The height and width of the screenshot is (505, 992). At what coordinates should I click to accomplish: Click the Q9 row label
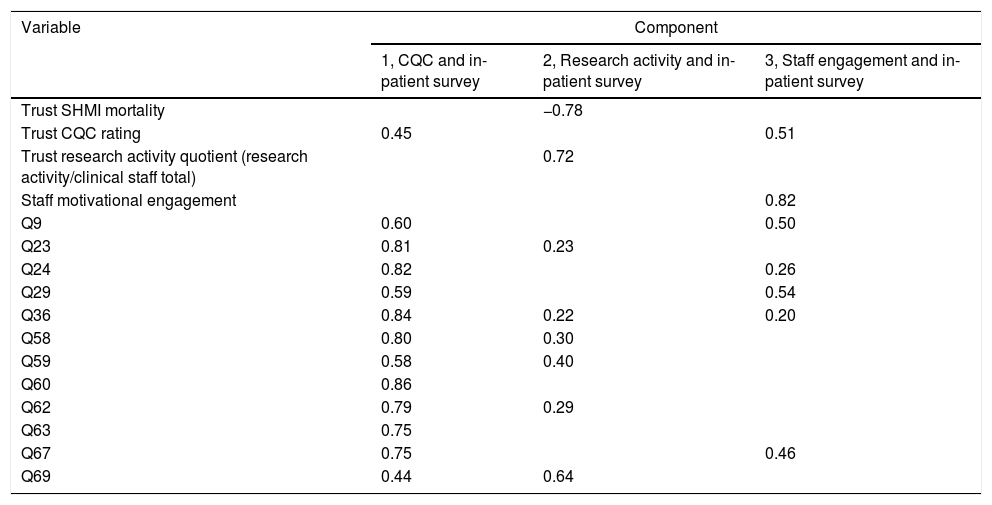click(32, 222)
